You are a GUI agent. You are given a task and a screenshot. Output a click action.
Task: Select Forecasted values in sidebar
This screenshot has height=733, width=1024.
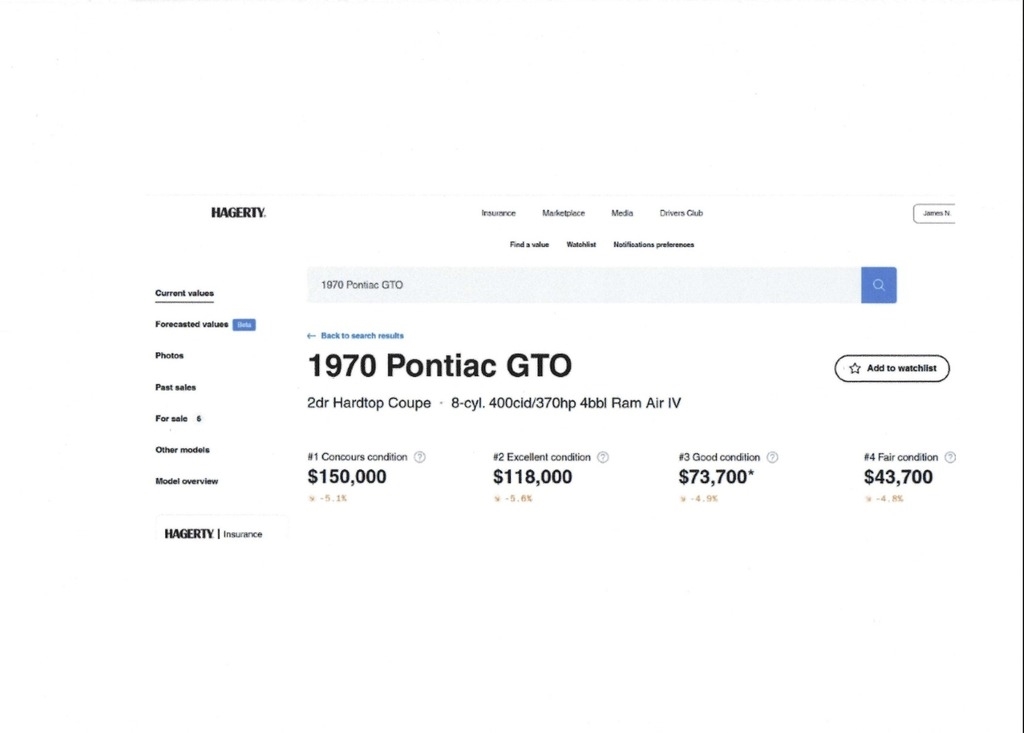pos(191,325)
